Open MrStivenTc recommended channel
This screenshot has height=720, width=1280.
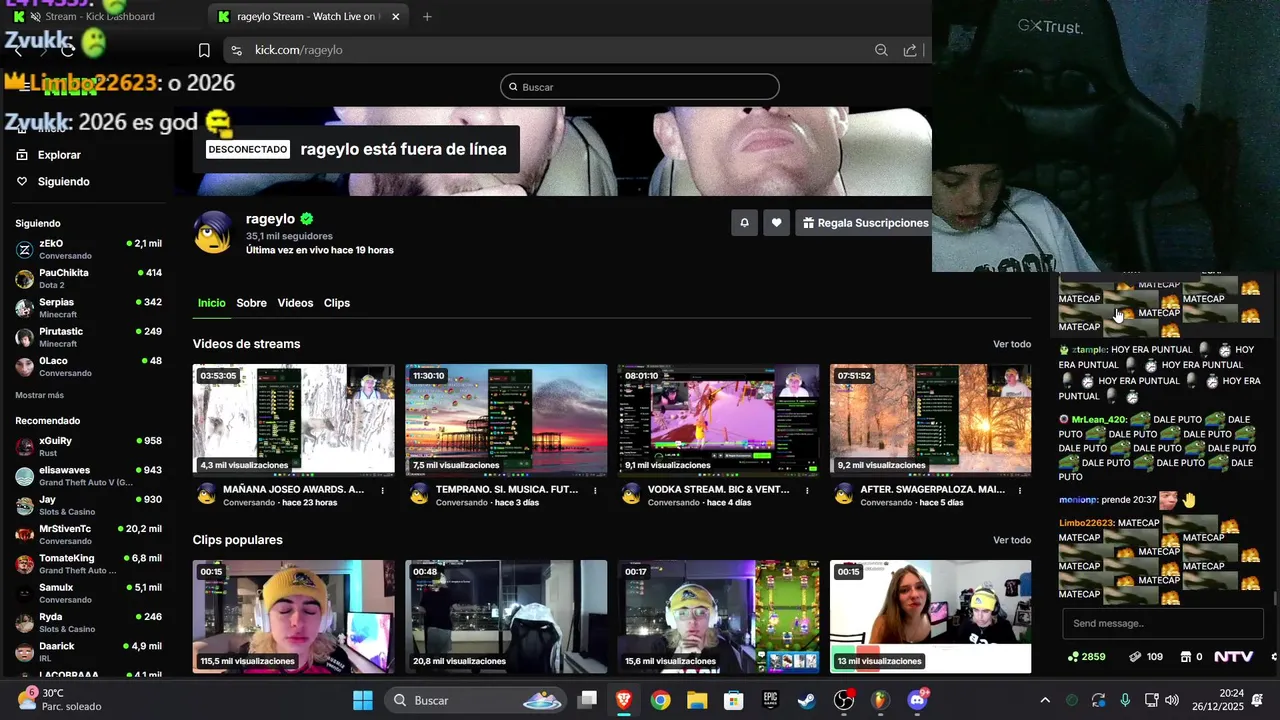88,535
